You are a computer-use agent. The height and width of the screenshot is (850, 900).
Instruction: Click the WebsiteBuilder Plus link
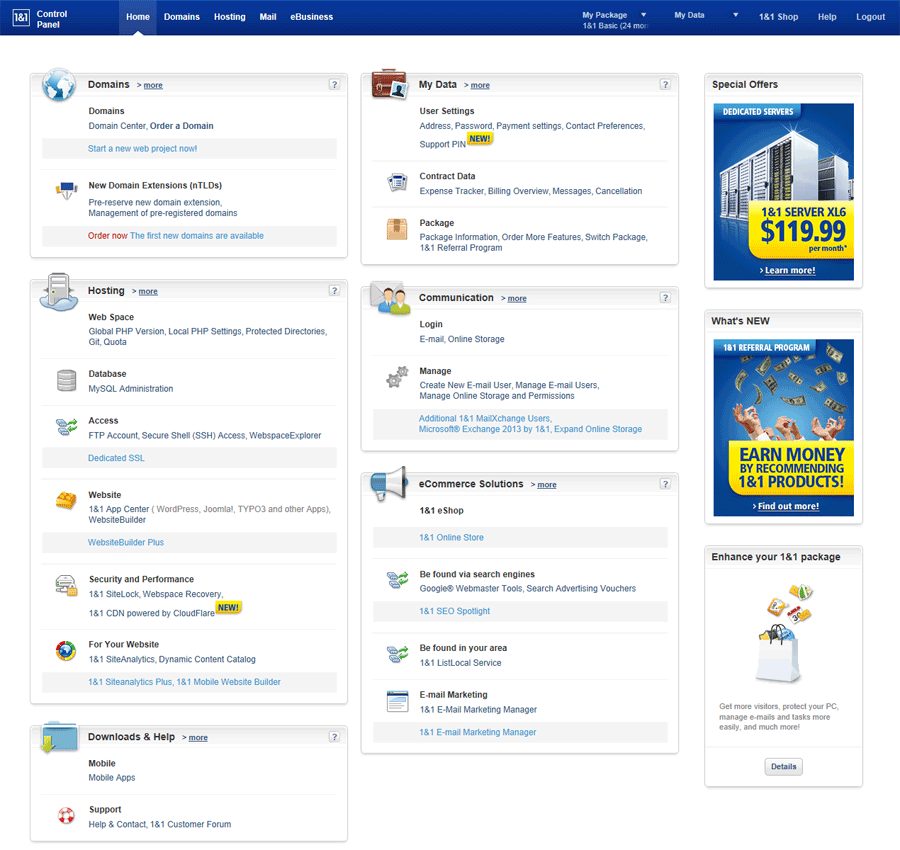(126, 542)
